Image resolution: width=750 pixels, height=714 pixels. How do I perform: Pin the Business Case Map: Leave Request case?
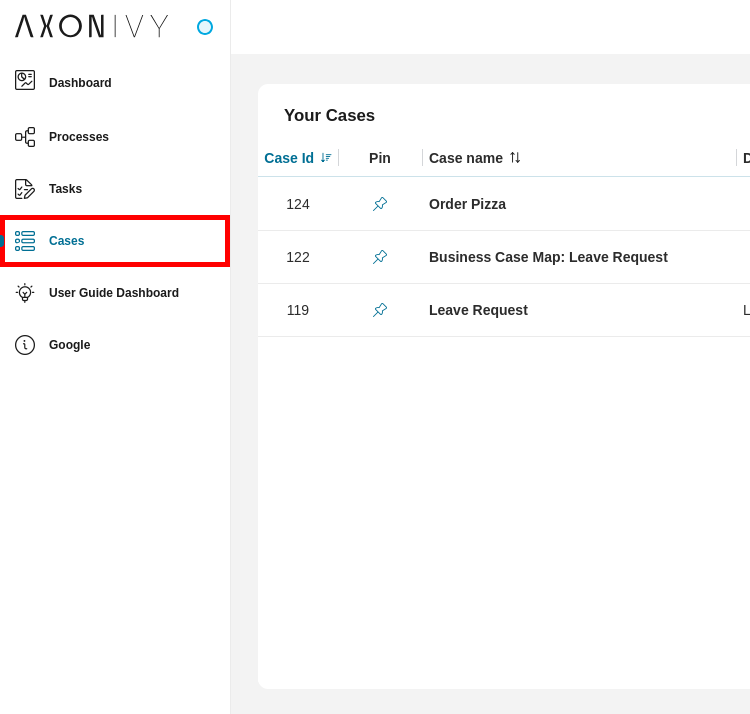coord(380,257)
